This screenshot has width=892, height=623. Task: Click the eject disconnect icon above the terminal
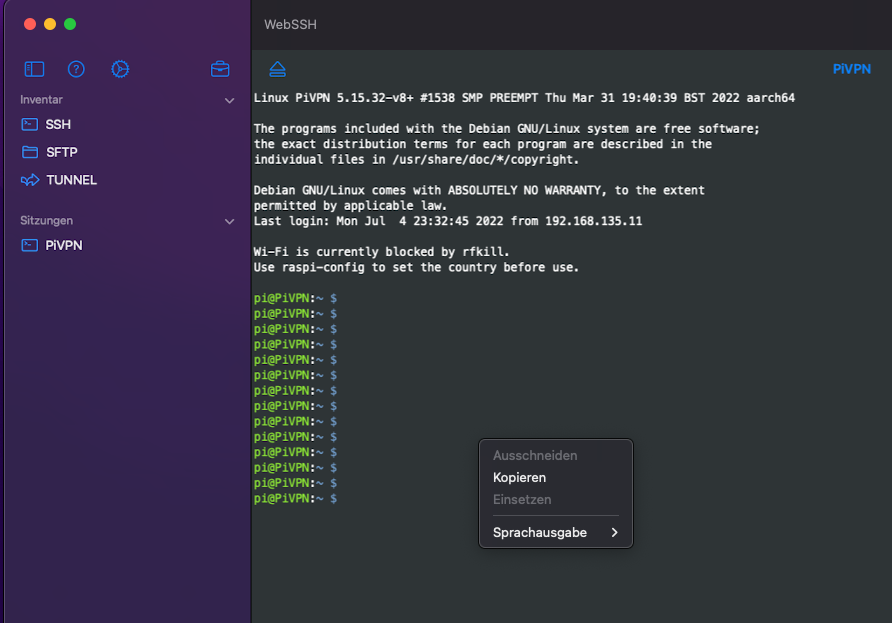(278, 69)
